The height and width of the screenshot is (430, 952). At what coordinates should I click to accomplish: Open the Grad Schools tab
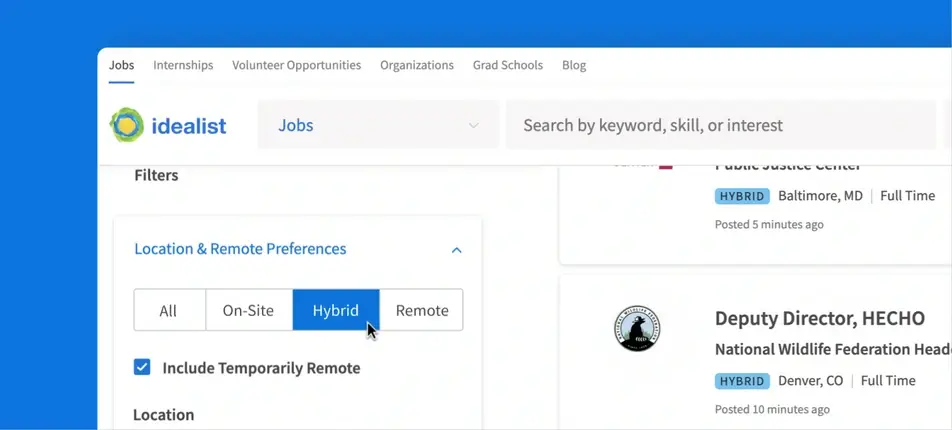[508, 65]
